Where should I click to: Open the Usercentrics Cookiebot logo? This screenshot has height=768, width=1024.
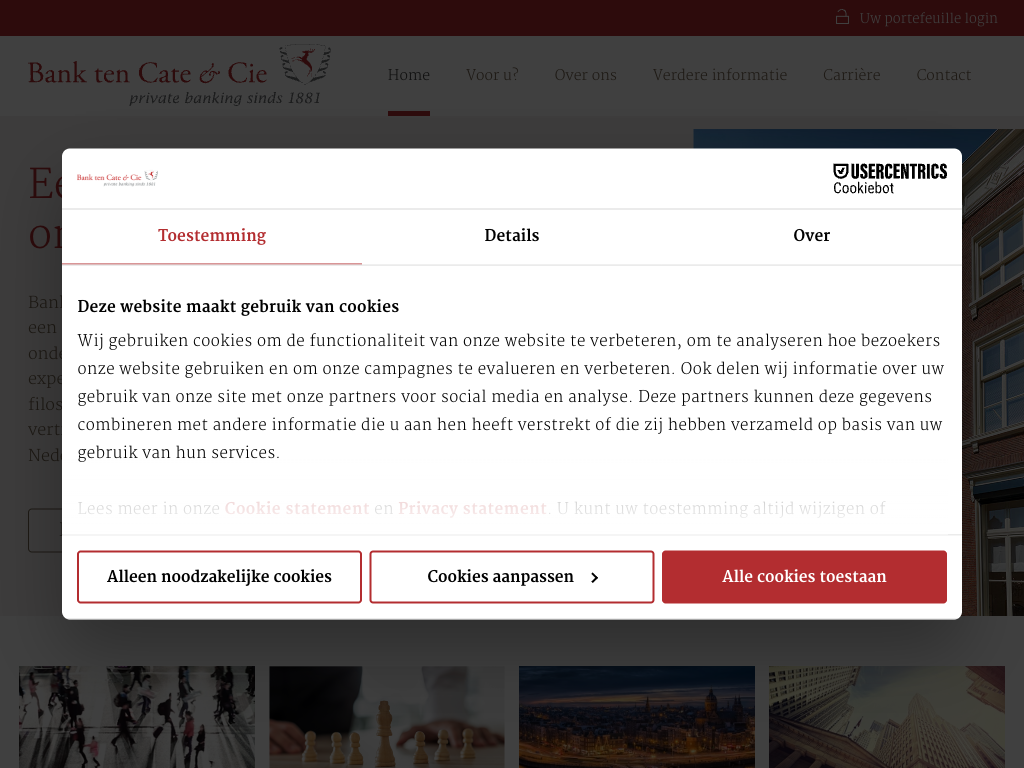click(889, 178)
